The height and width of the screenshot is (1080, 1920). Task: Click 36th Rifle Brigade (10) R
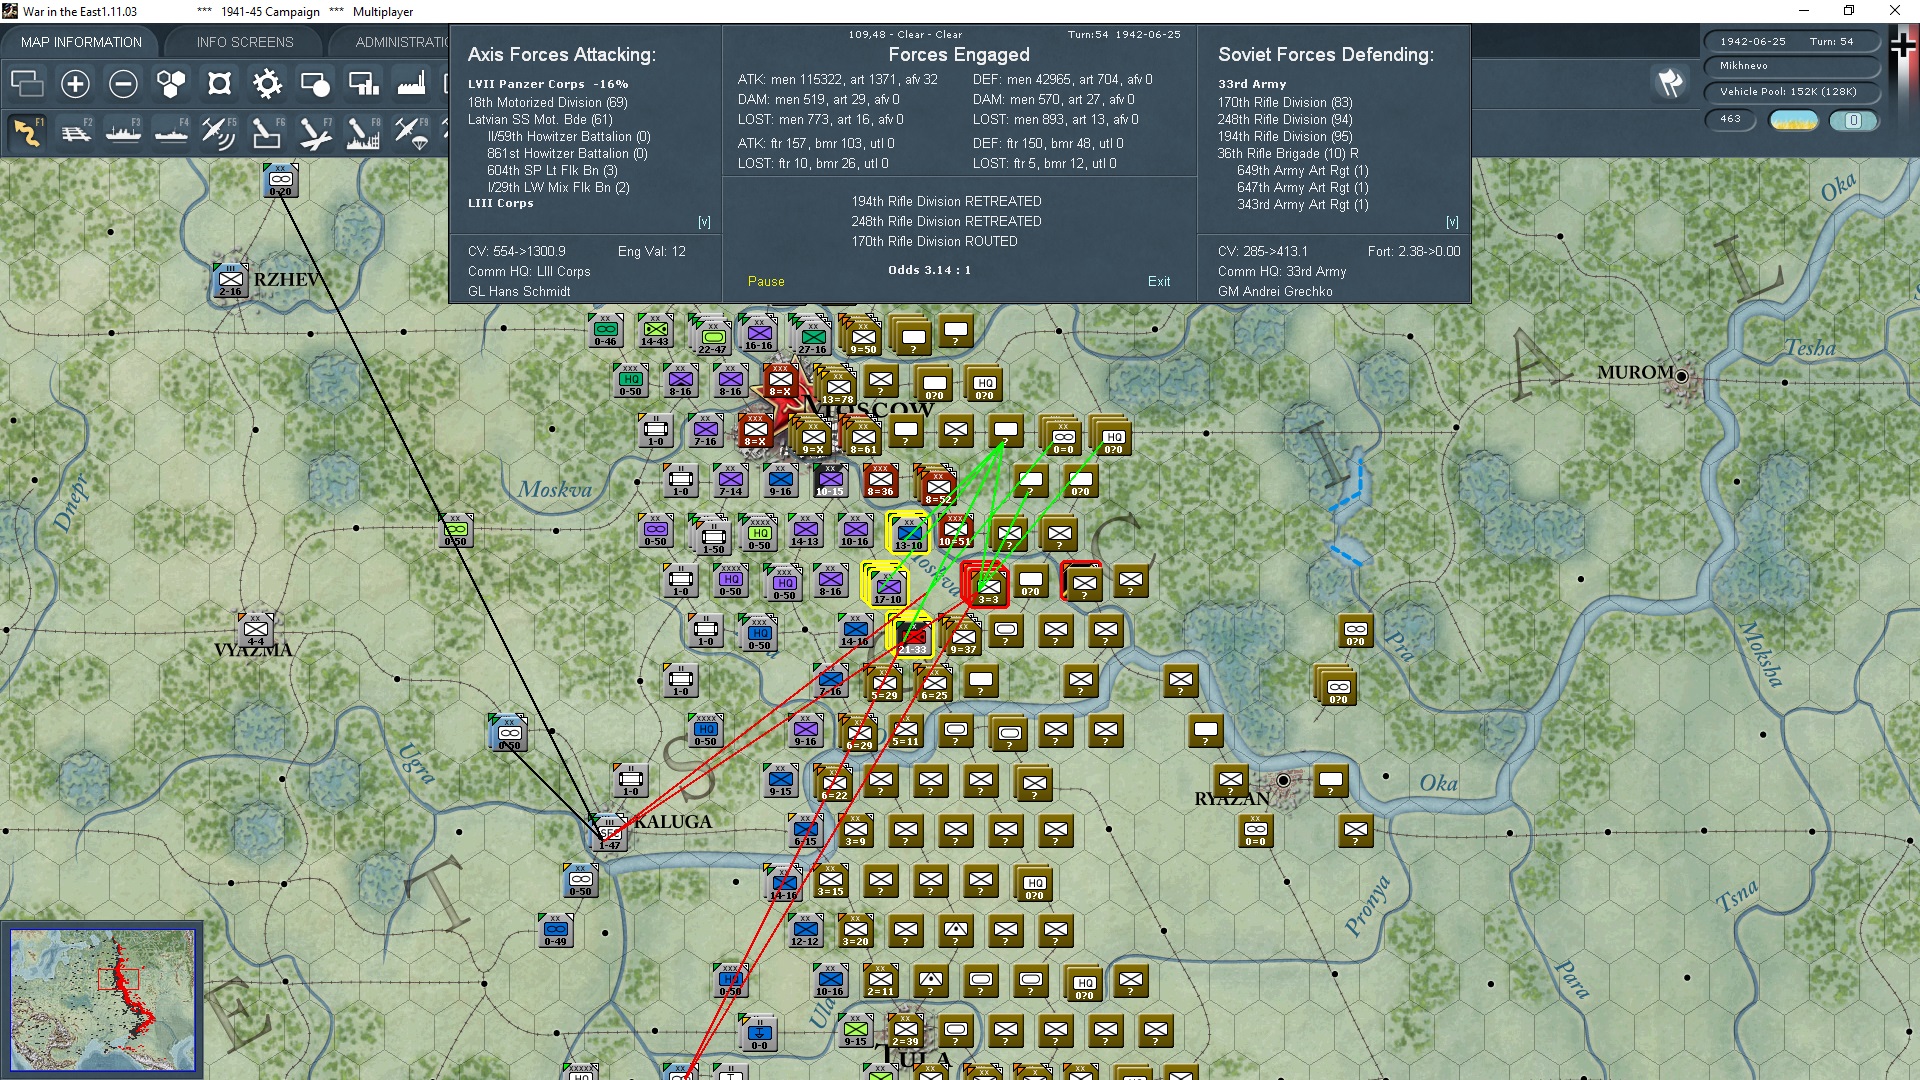point(1288,153)
